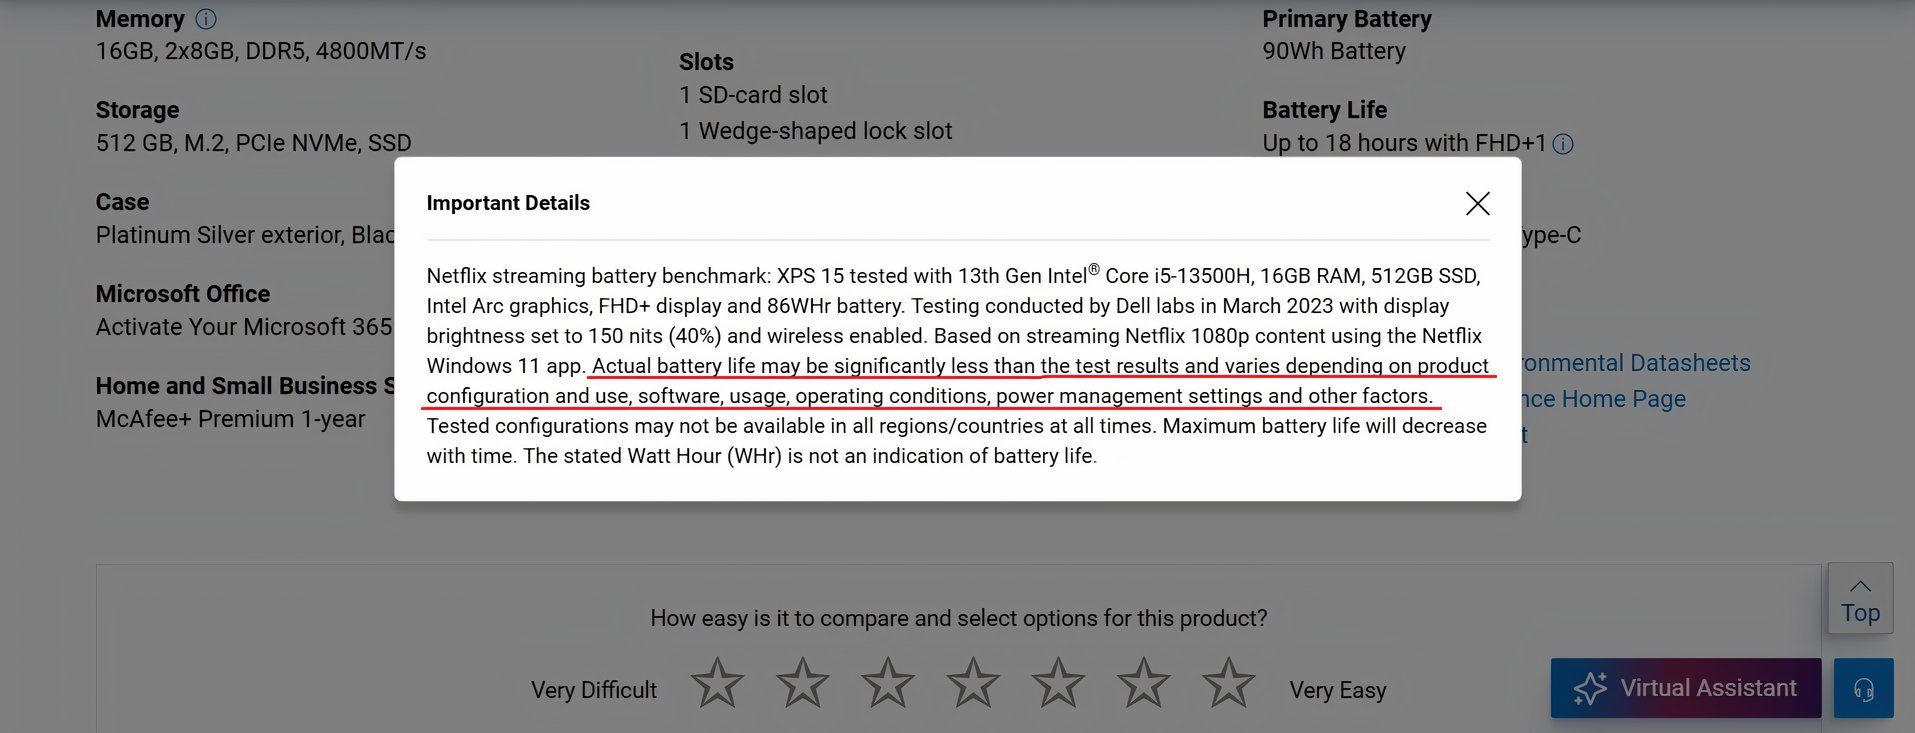
Task: Close the Important Details popup
Action: pyautogui.click(x=1477, y=203)
